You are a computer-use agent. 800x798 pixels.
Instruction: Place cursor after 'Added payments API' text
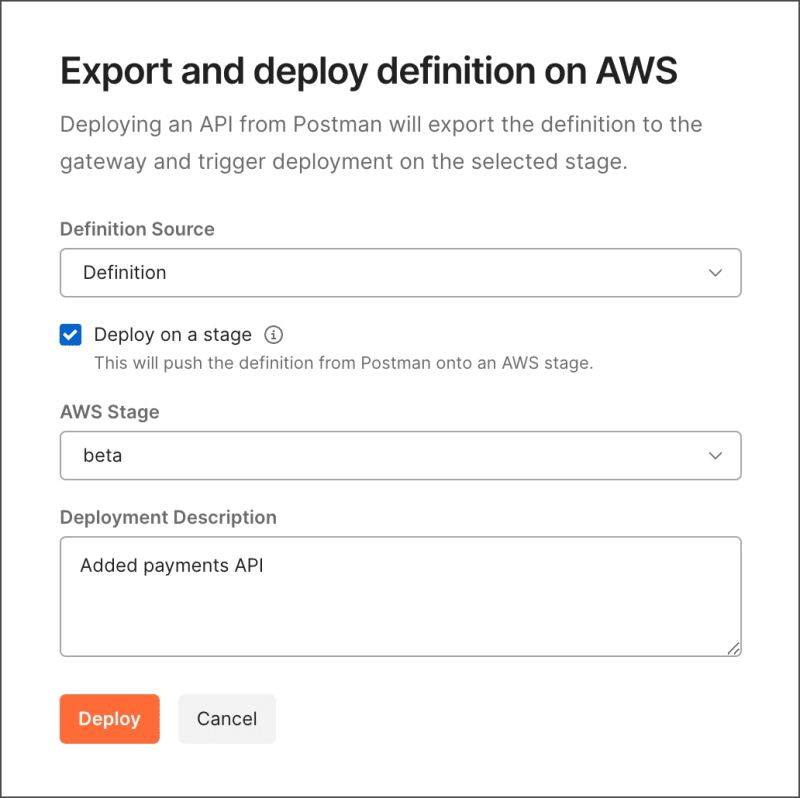coord(264,565)
